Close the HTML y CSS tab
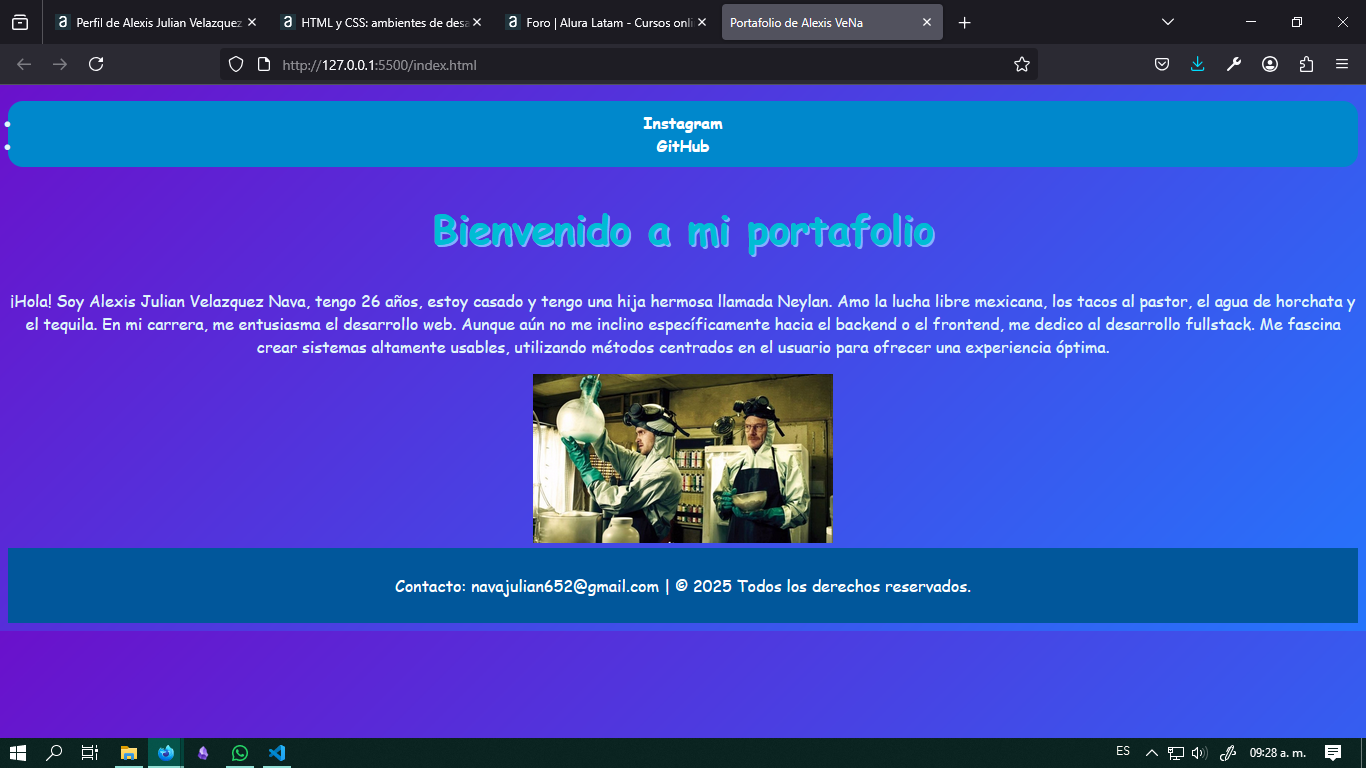Viewport: 1366px width, 768px height. [477, 22]
